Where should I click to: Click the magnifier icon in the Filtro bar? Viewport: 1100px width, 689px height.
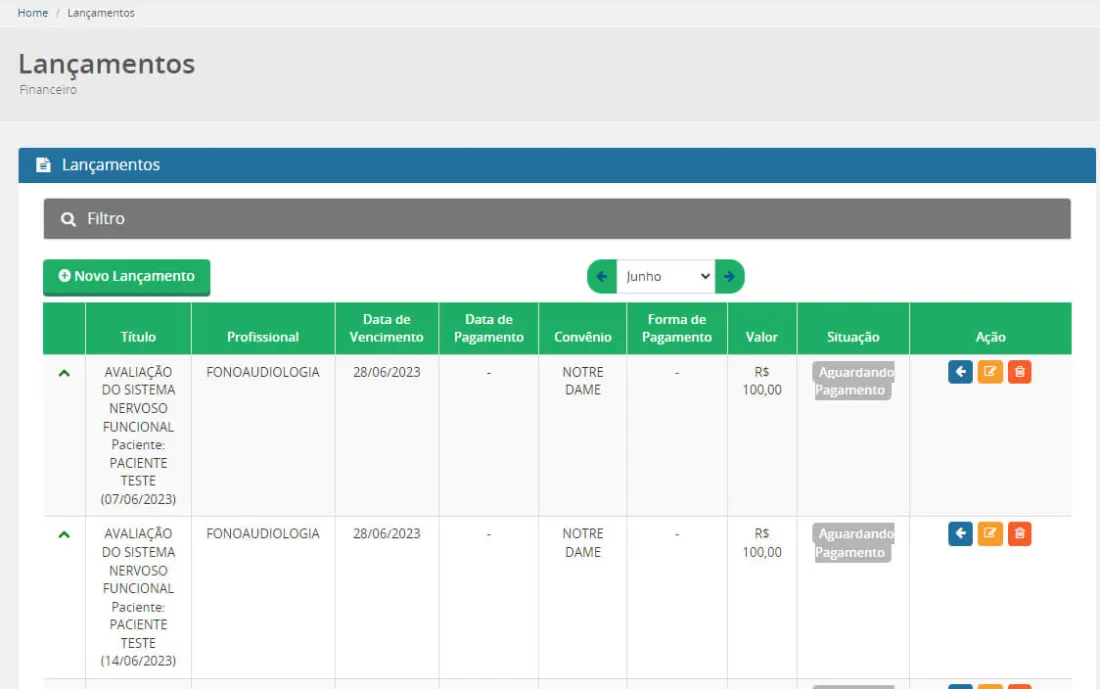[68, 220]
